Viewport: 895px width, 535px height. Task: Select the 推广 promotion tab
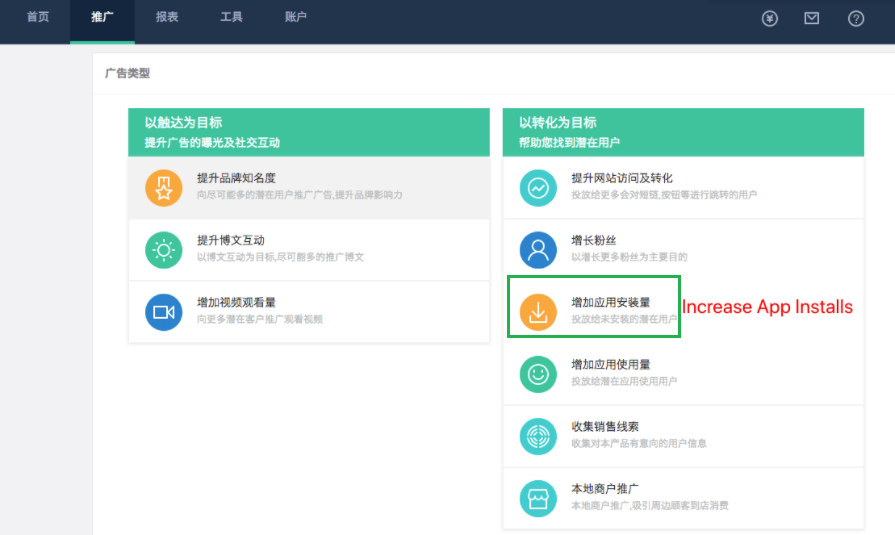[102, 17]
